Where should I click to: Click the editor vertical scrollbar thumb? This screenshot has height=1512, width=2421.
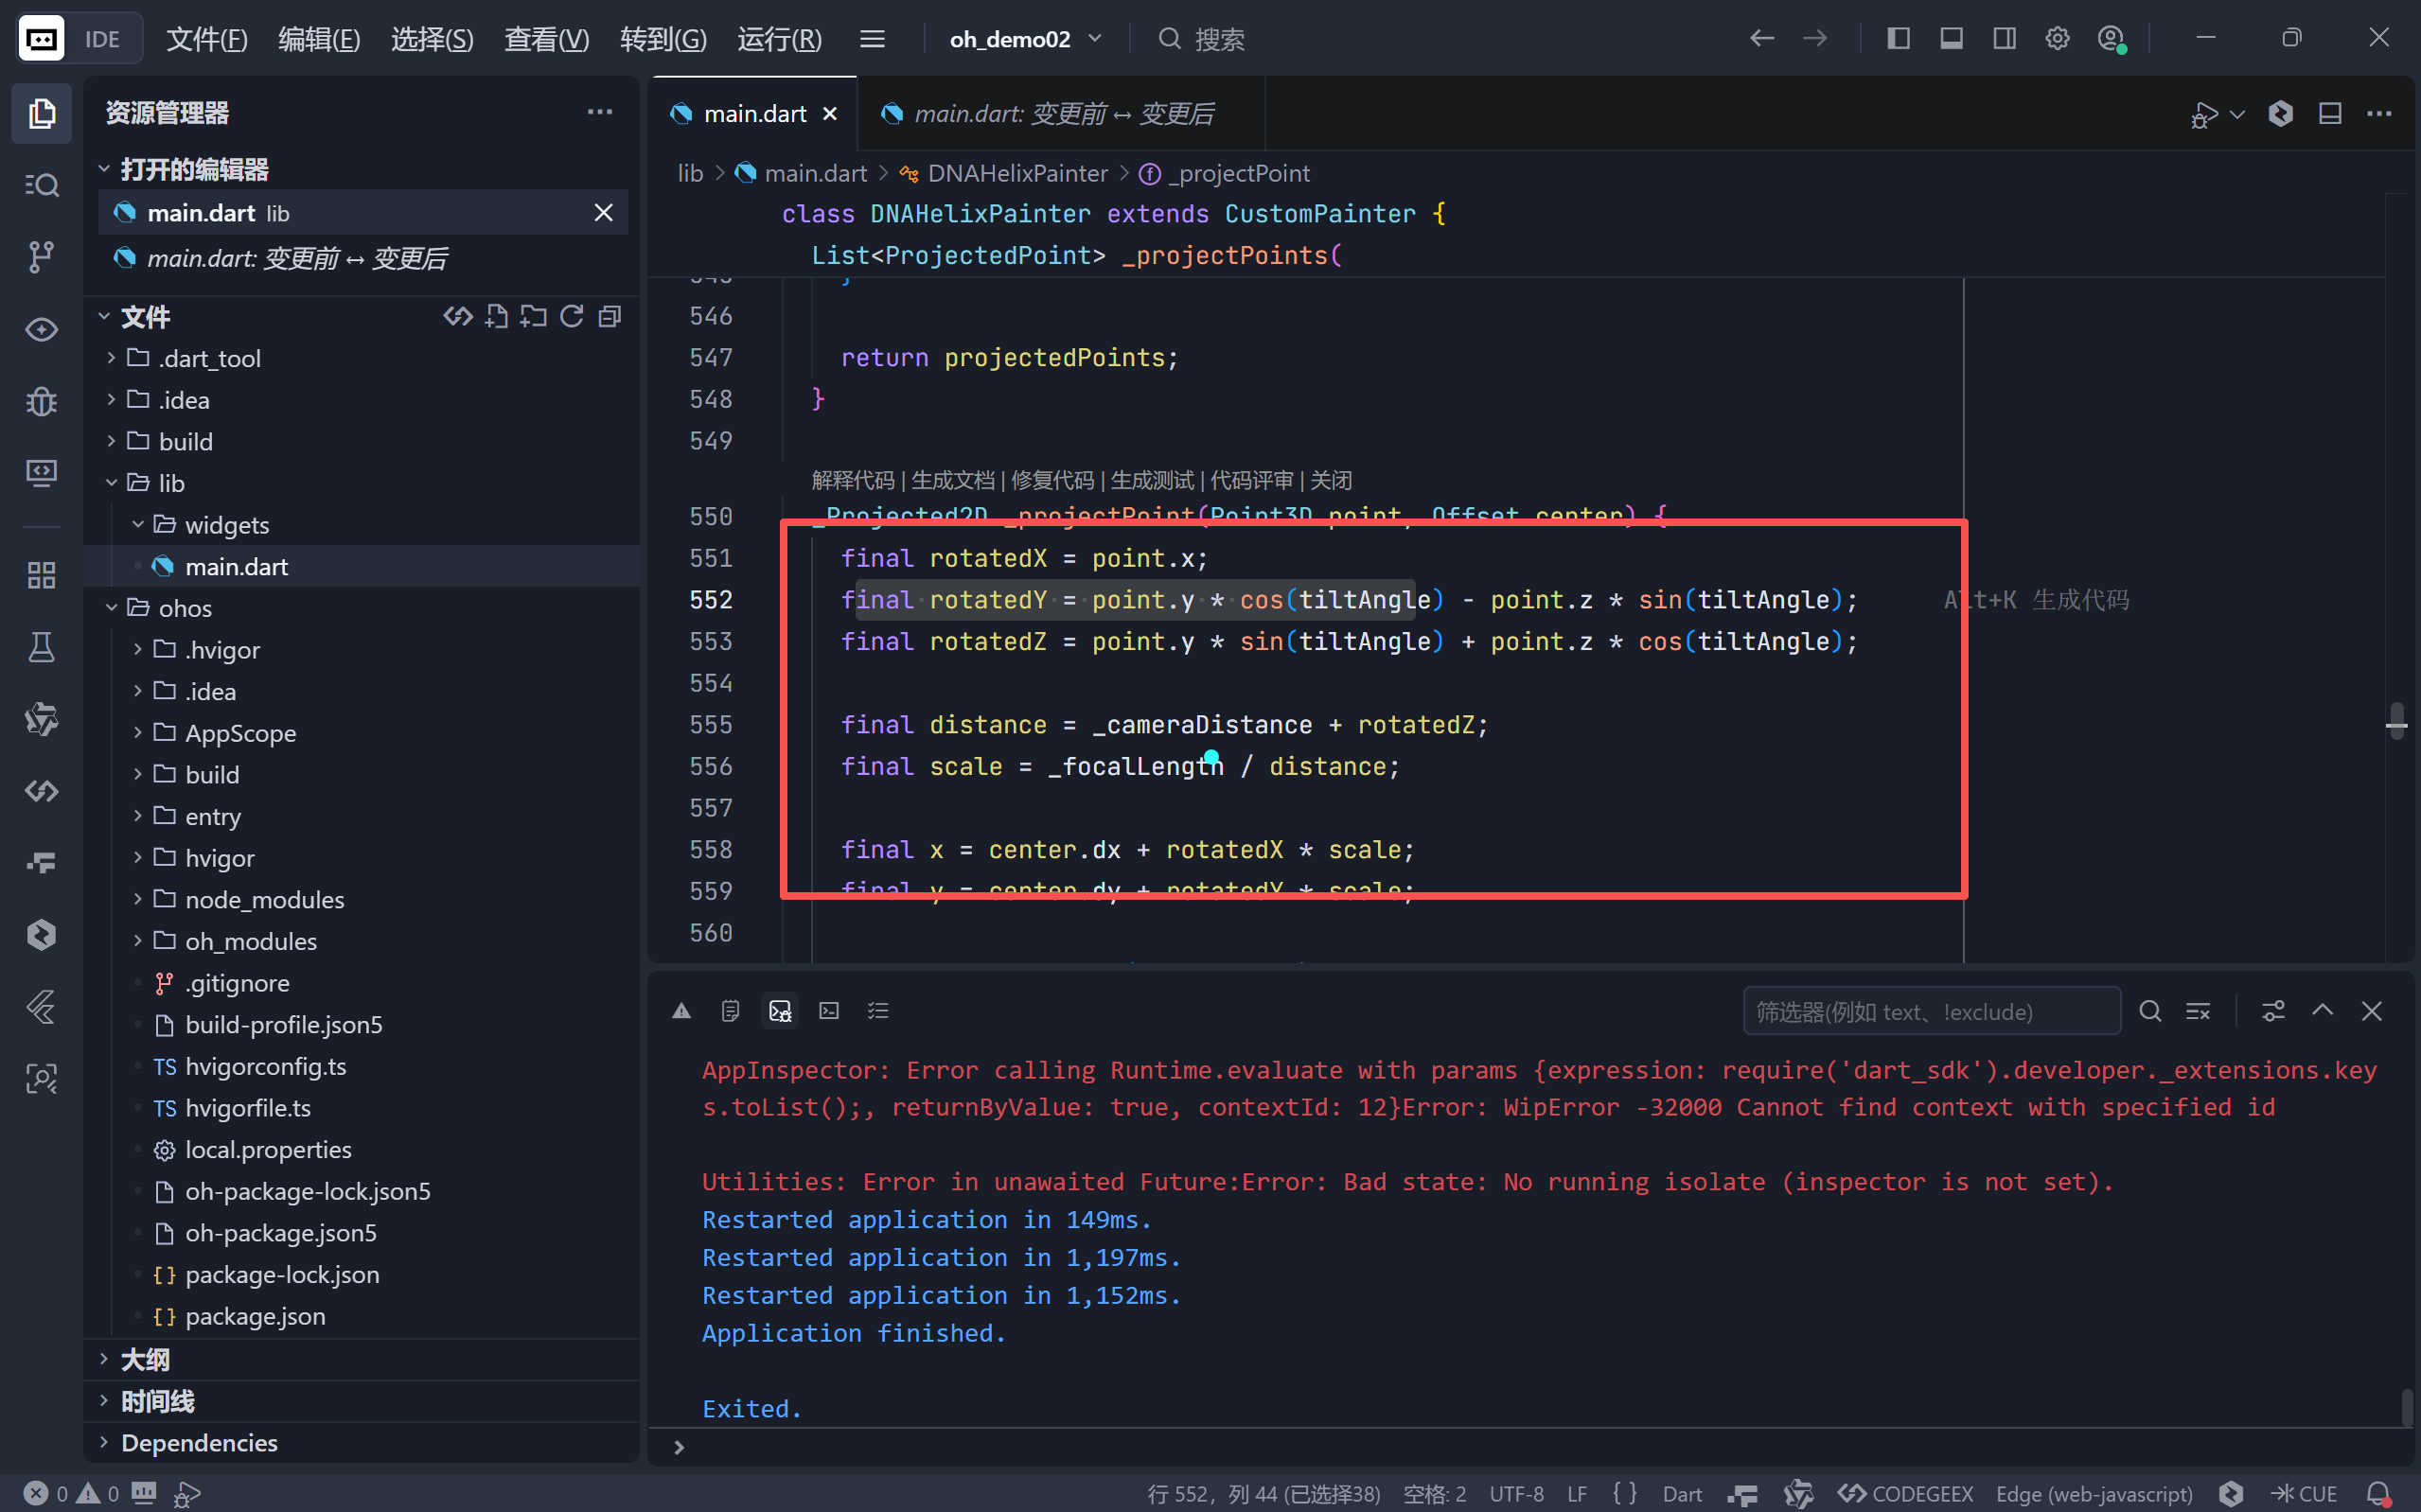tap(2396, 720)
